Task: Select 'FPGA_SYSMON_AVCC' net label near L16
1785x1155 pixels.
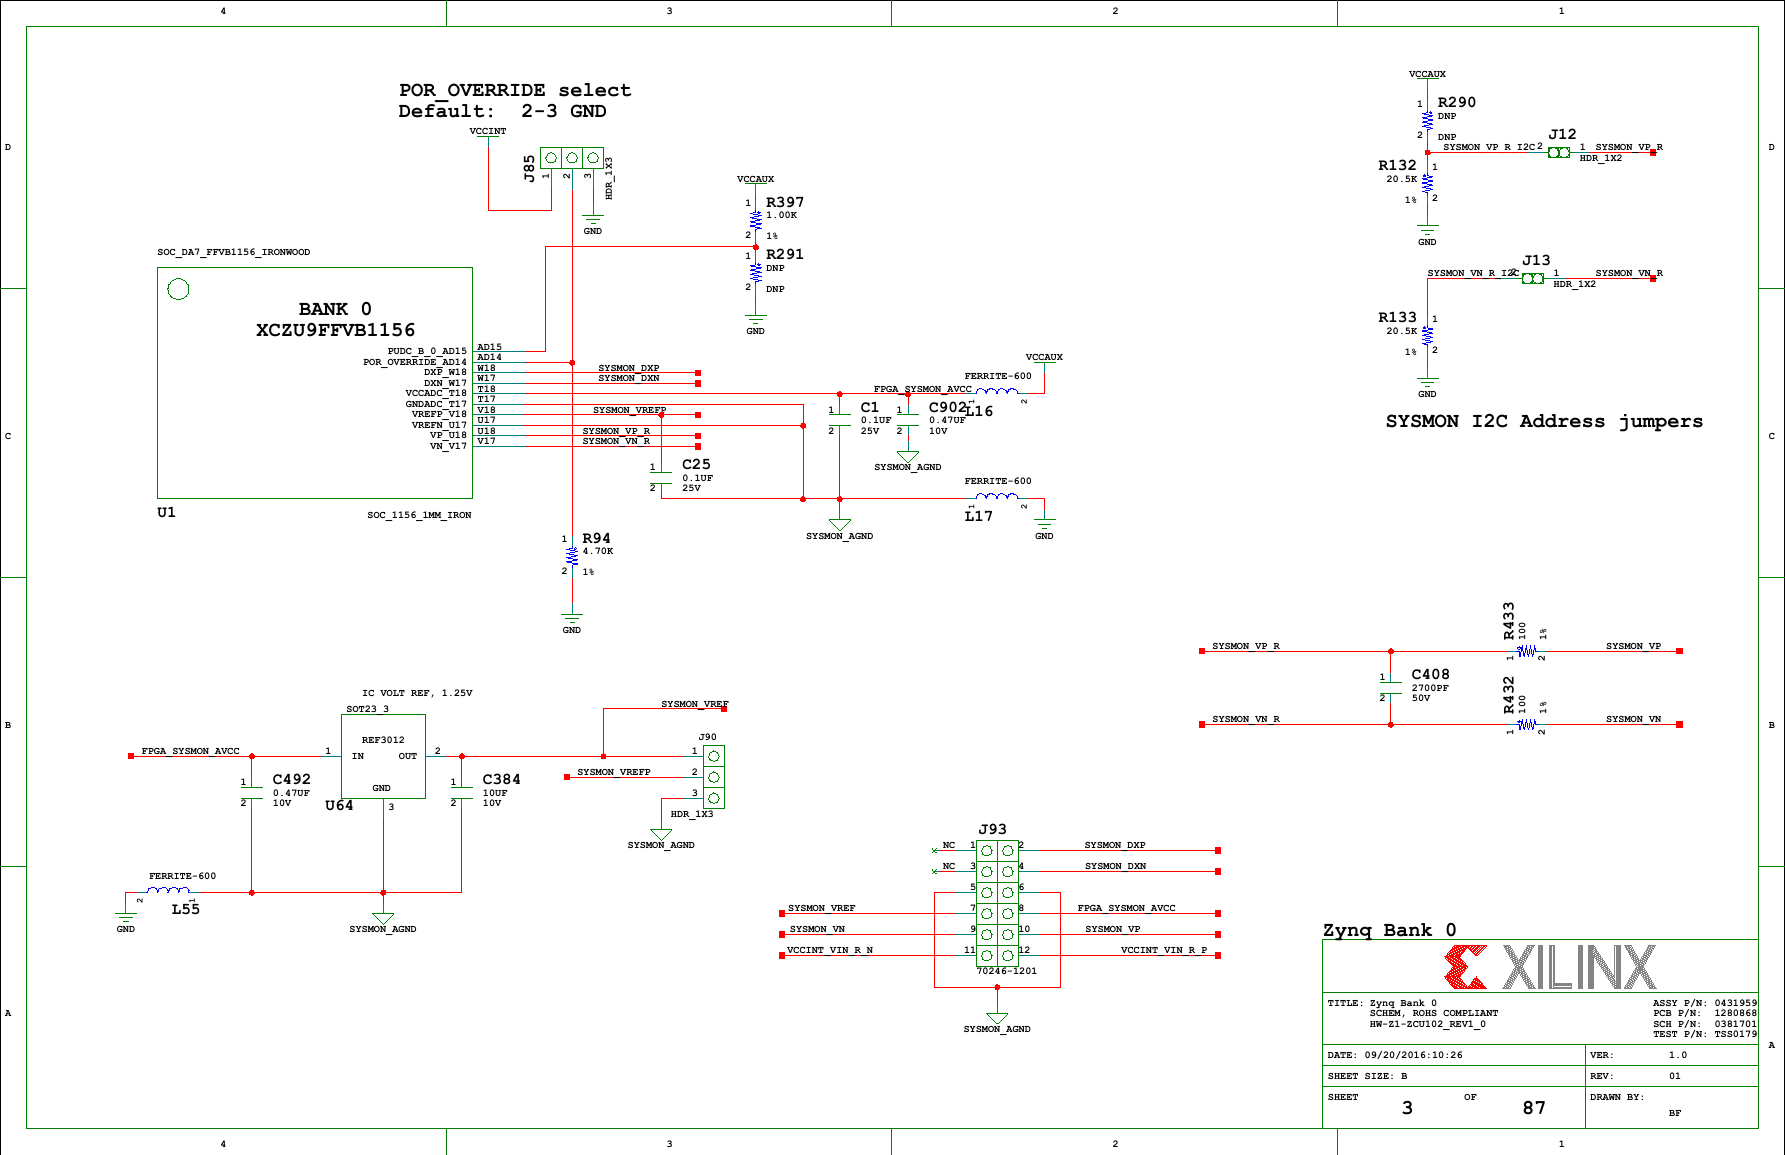Action: tap(923, 389)
